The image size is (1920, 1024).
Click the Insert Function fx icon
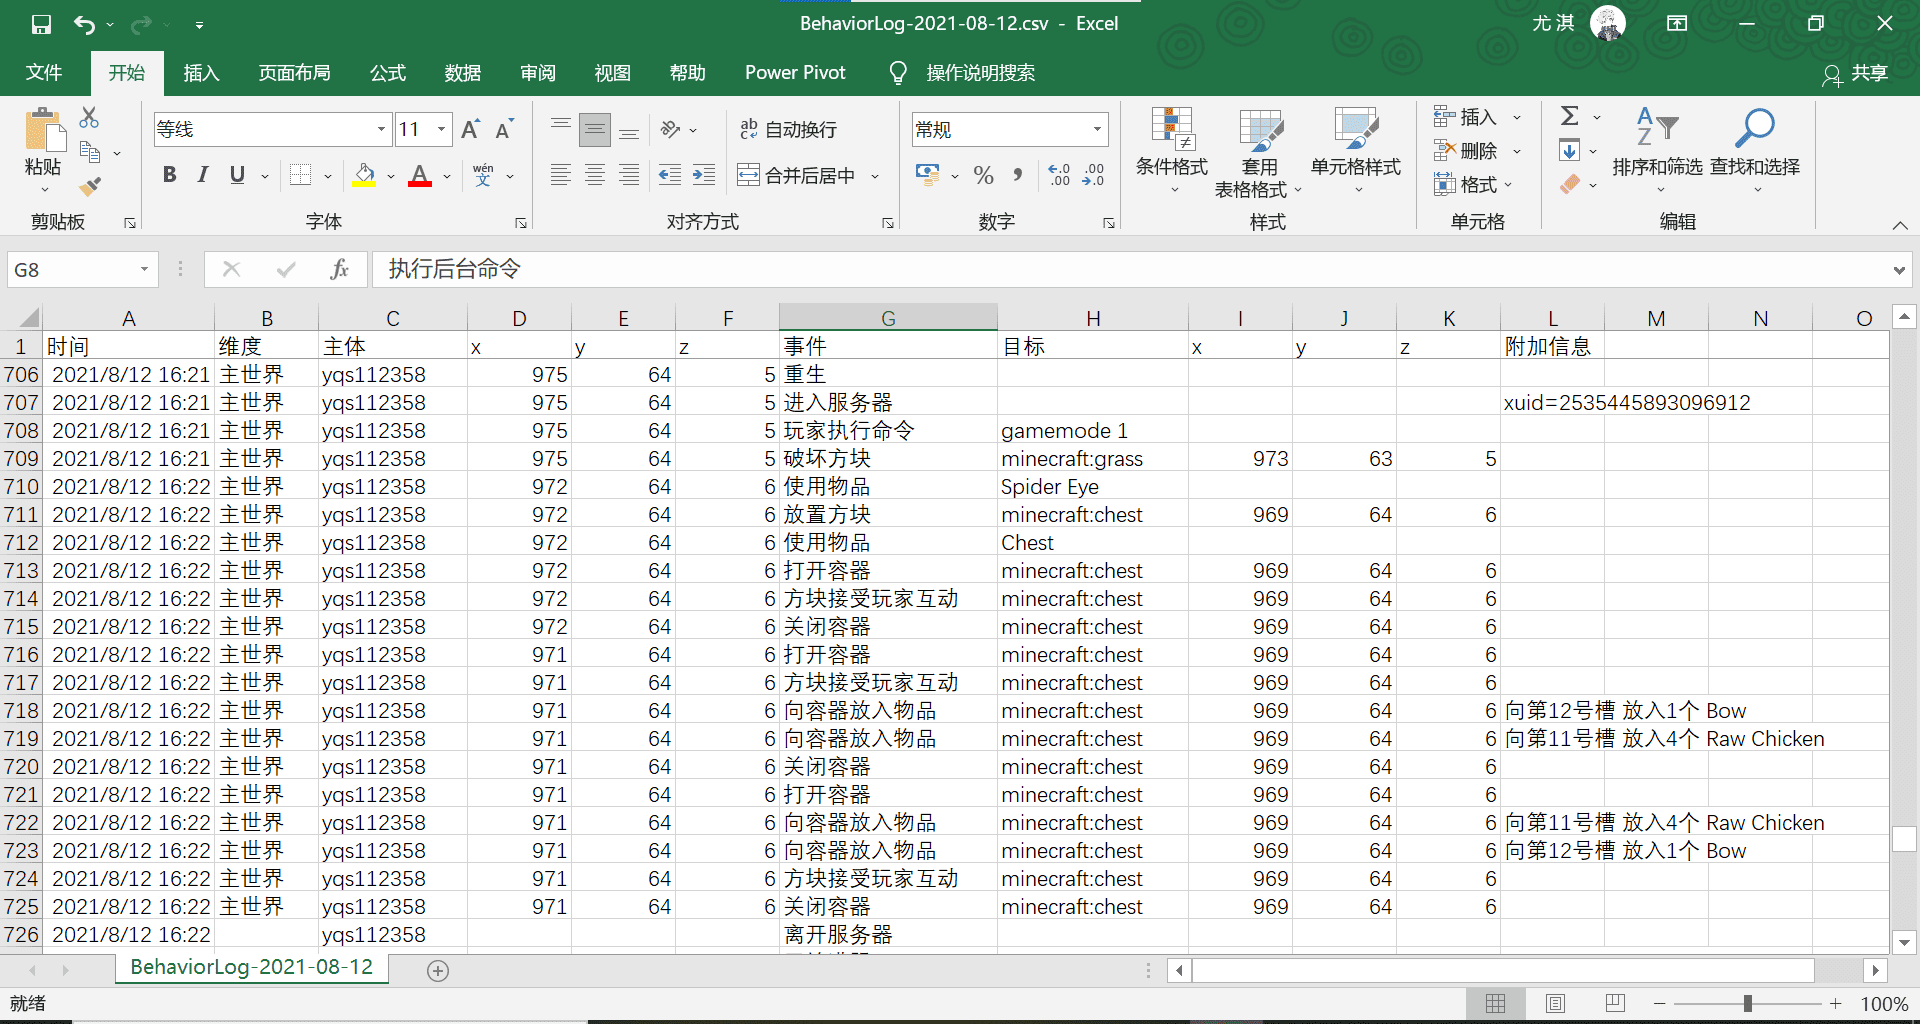pos(339,269)
